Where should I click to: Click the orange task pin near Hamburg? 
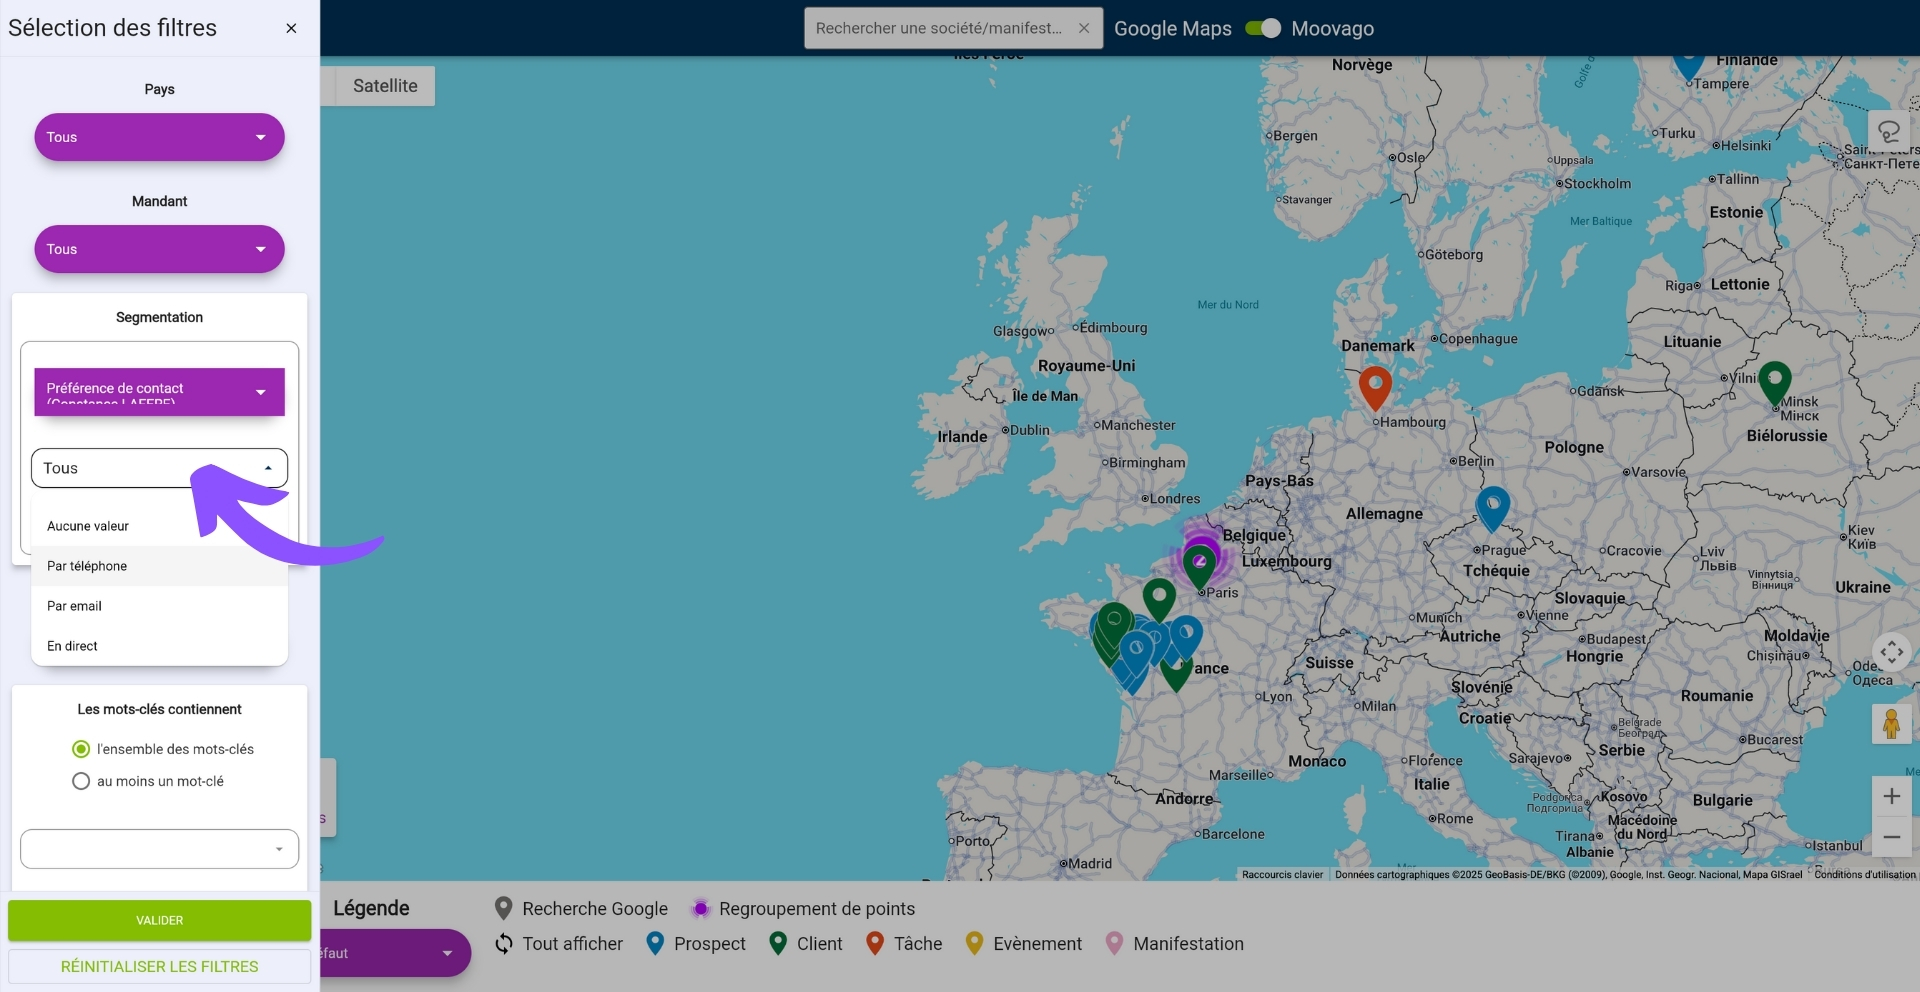1375,385
